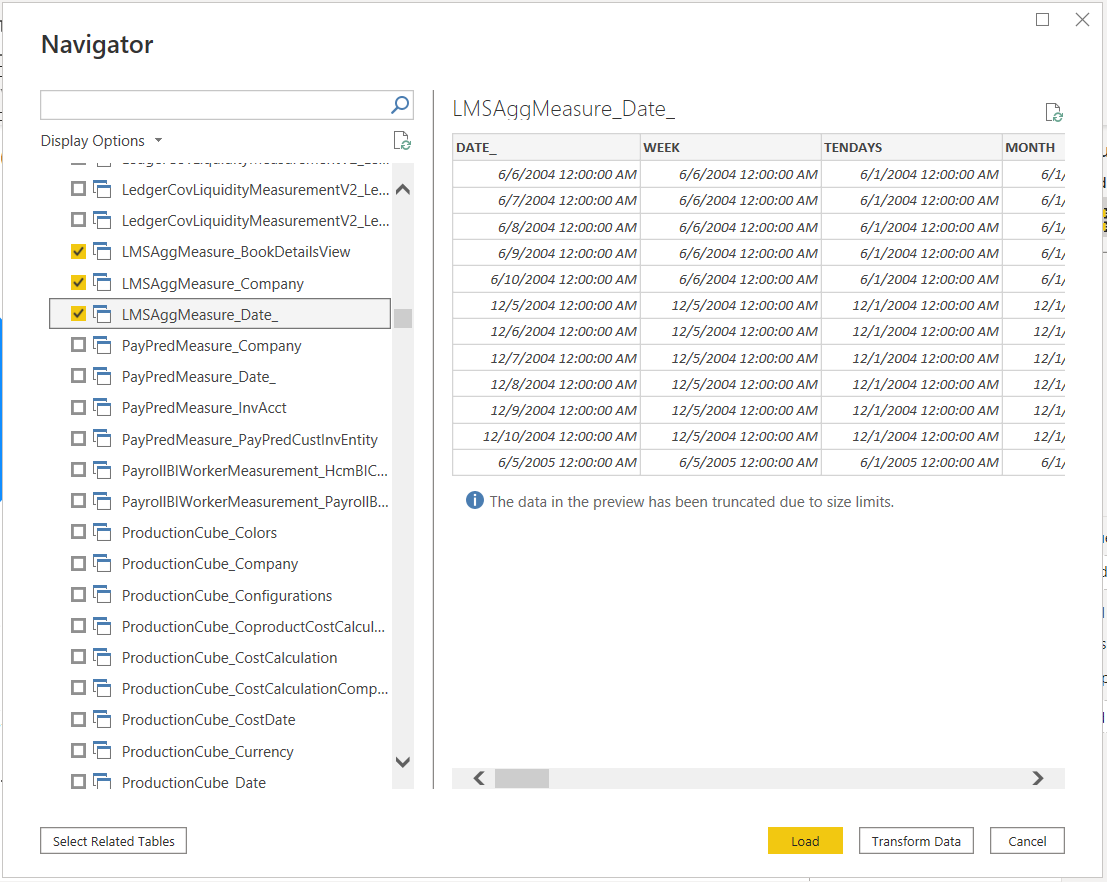This screenshot has width=1107, height=882.
Task: Click the table icon next to ProductionCube_Colors
Action: (102, 533)
